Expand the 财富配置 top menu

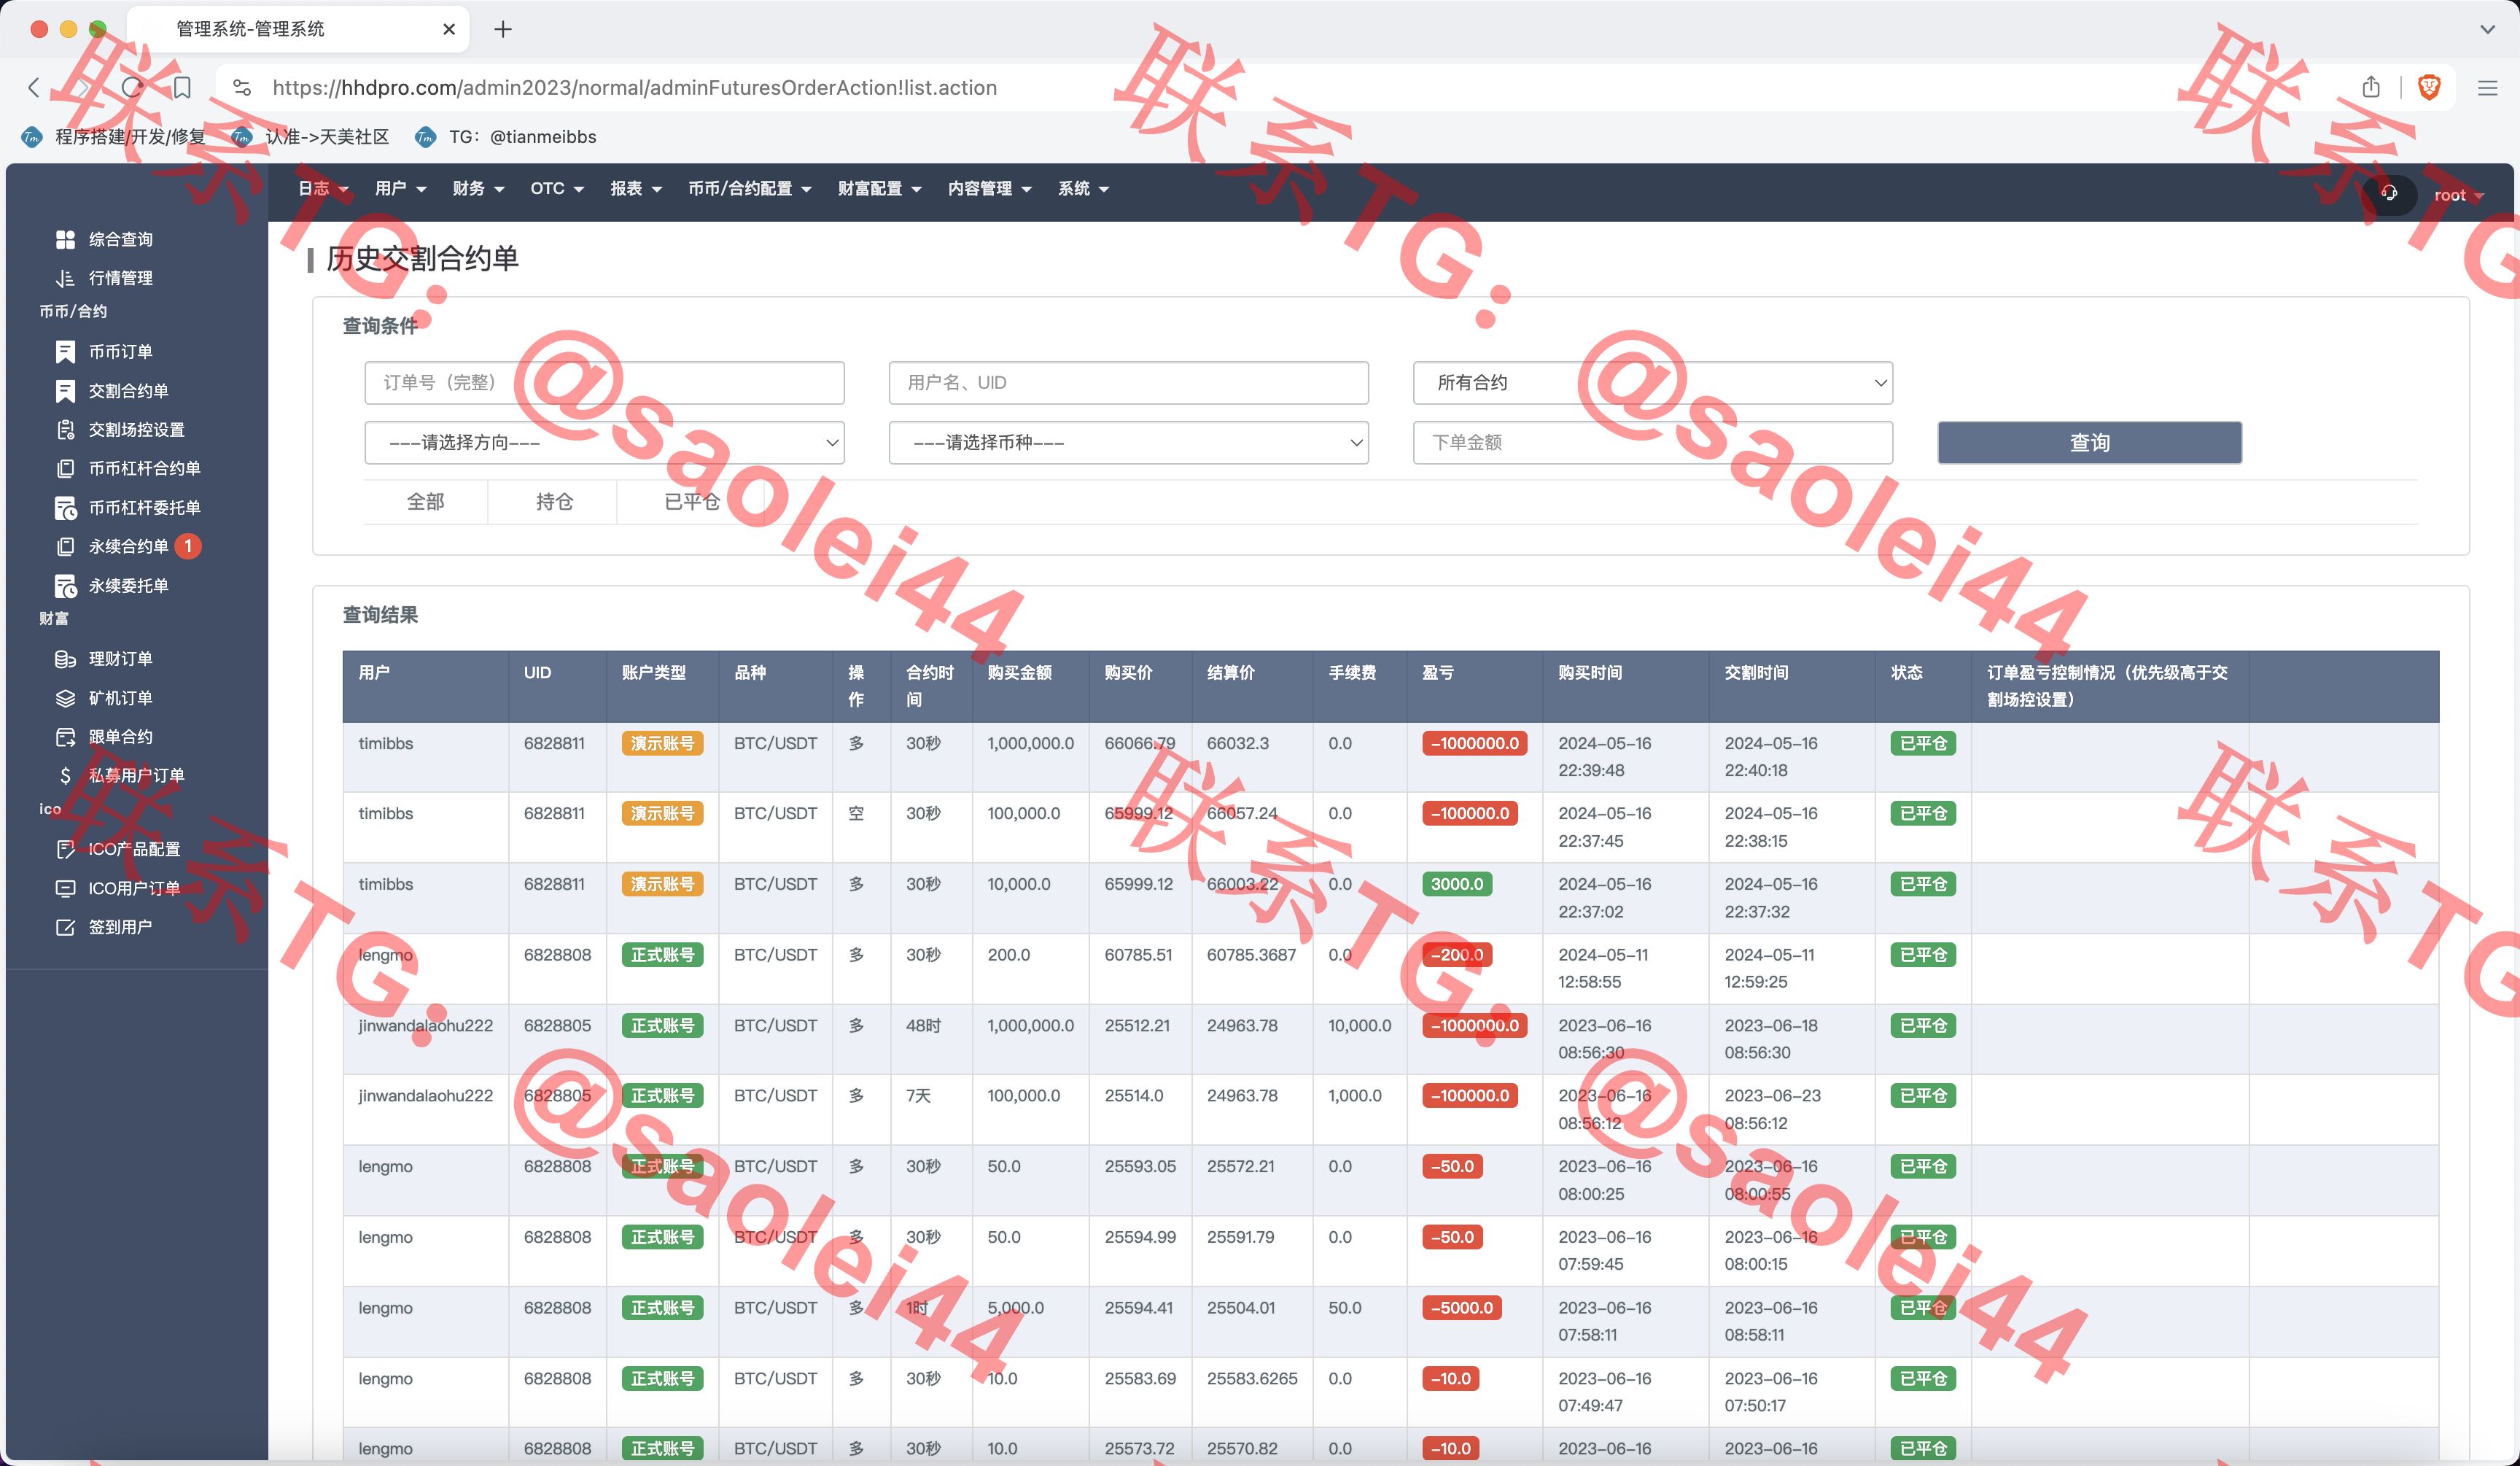pyautogui.click(x=880, y=189)
